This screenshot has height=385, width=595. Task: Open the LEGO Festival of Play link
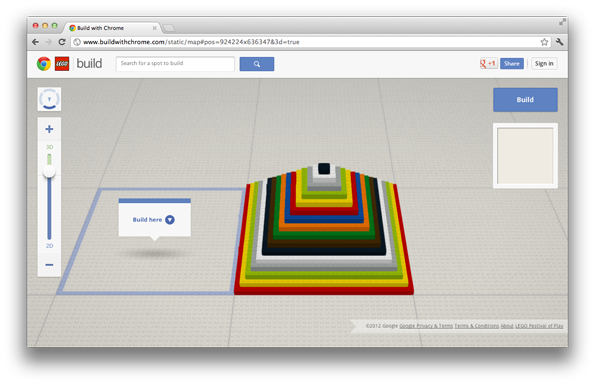539,326
